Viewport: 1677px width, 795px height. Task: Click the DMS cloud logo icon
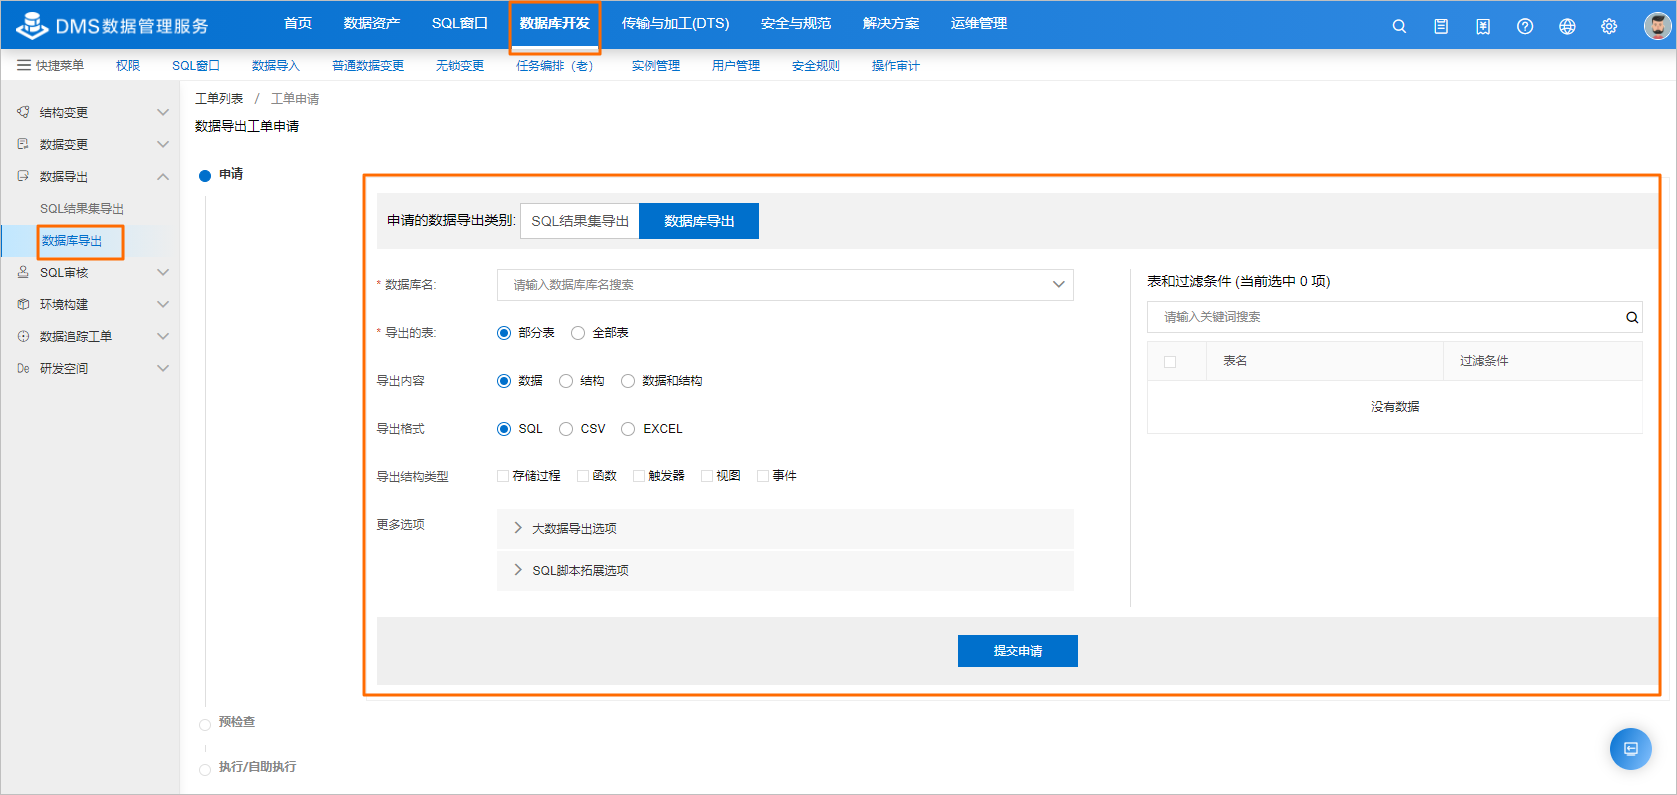pyautogui.click(x=32, y=25)
